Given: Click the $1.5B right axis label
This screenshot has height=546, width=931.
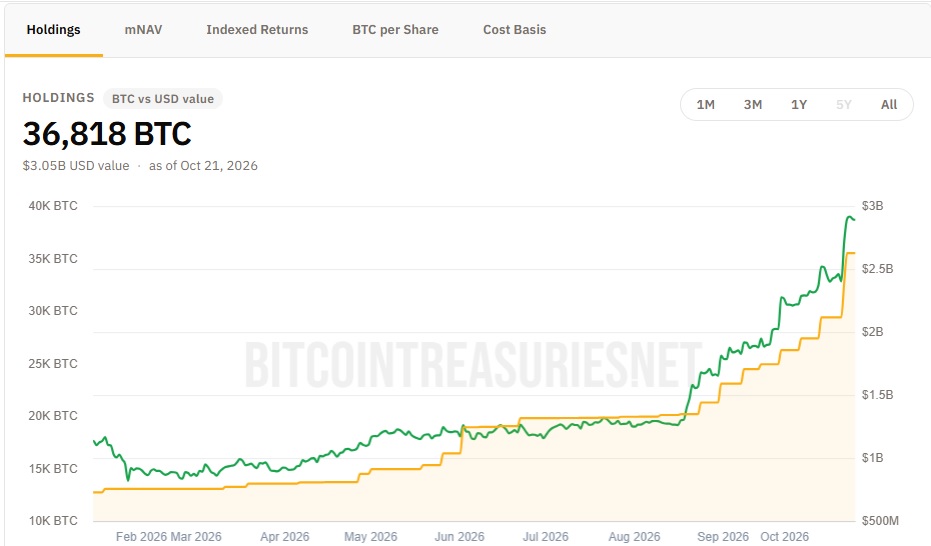Looking at the screenshot, I should click(878, 395).
